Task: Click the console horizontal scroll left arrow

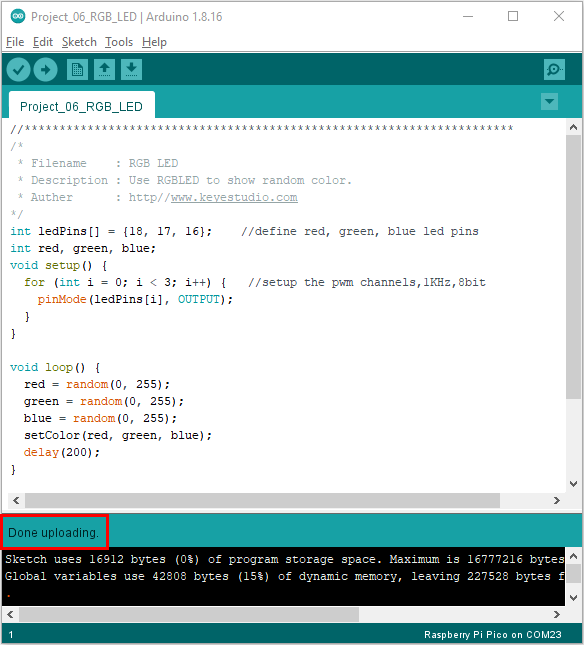Action: (x=10, y=615)
